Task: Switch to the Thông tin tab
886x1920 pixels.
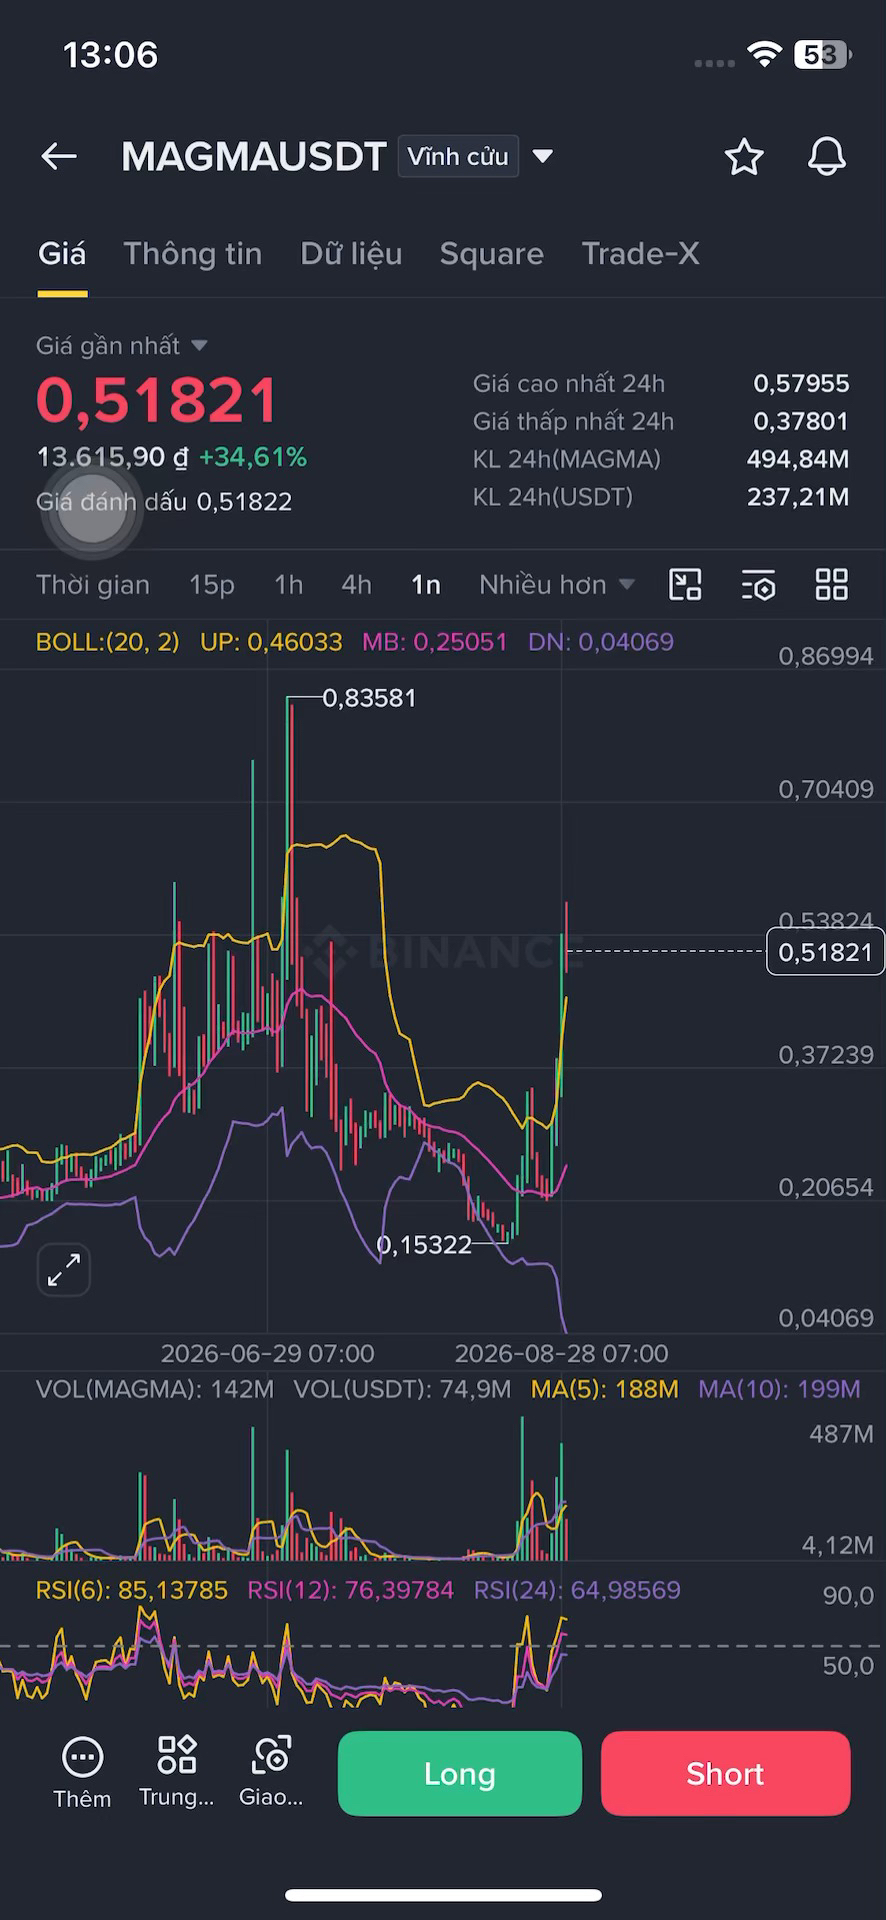Action: [193, 254]
